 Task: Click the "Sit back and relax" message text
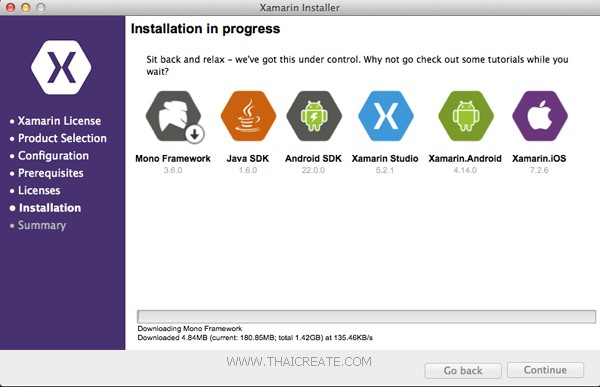[357, 65]
